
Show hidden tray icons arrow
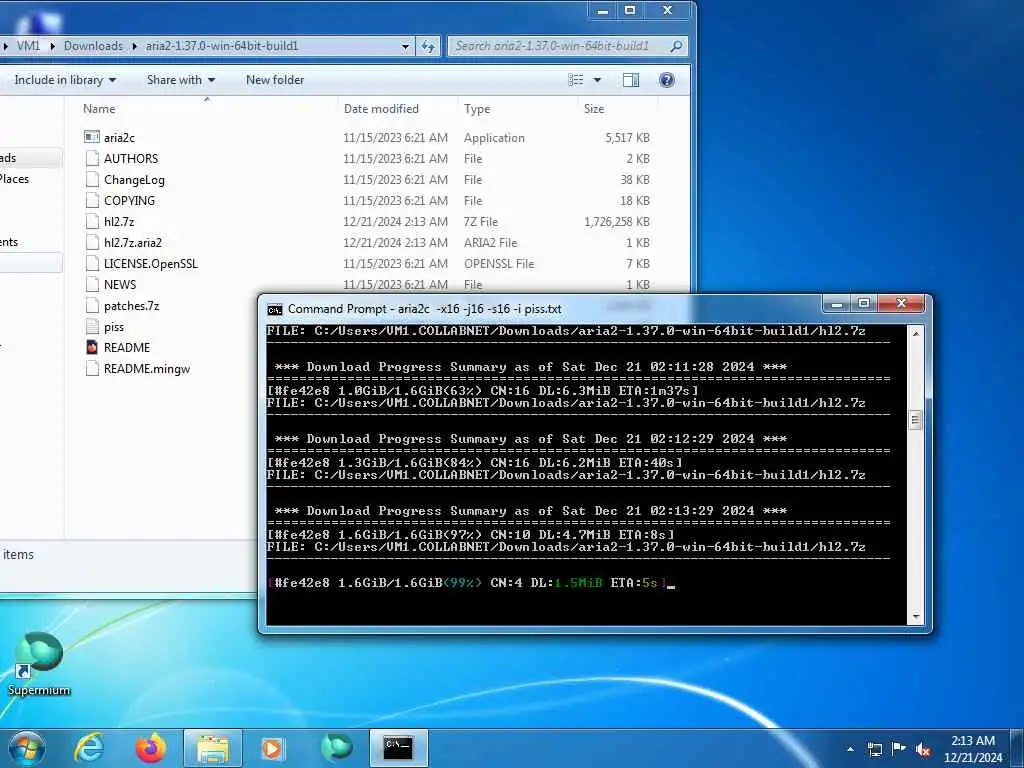(x=850, y=749)
